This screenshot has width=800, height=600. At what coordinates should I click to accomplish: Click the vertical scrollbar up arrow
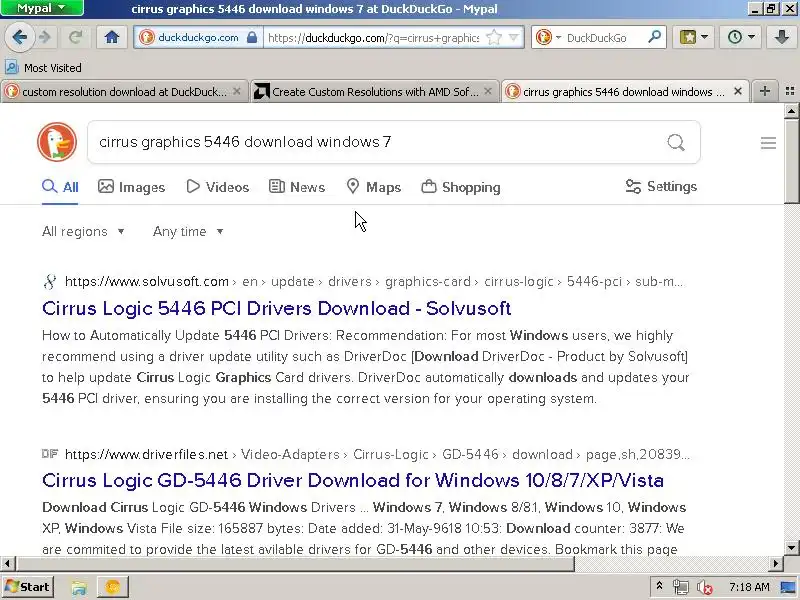(x=791, y=110)
